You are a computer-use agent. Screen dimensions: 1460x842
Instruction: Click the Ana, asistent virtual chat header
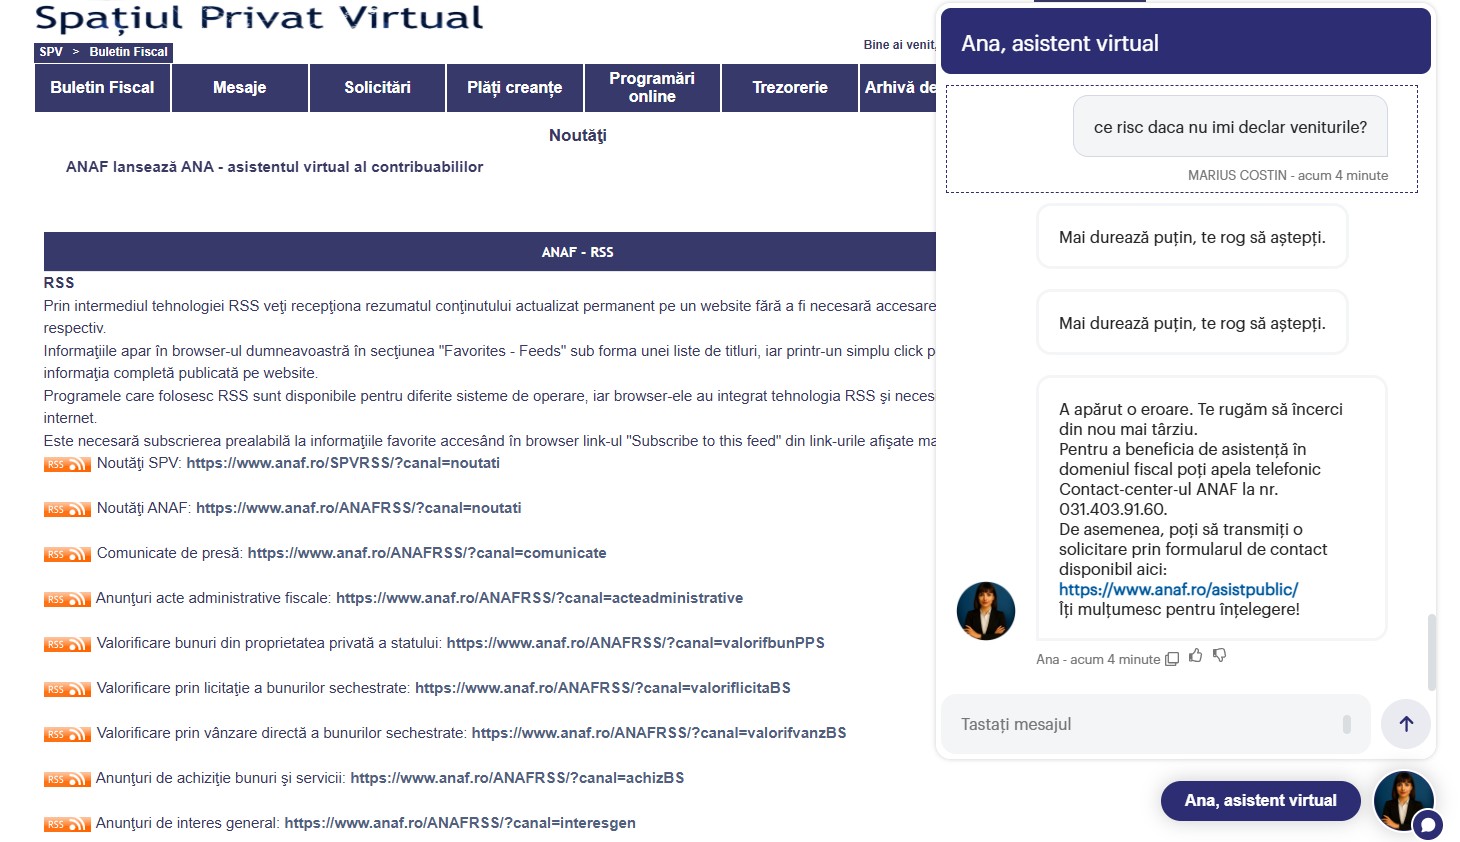click(1186, 43)
